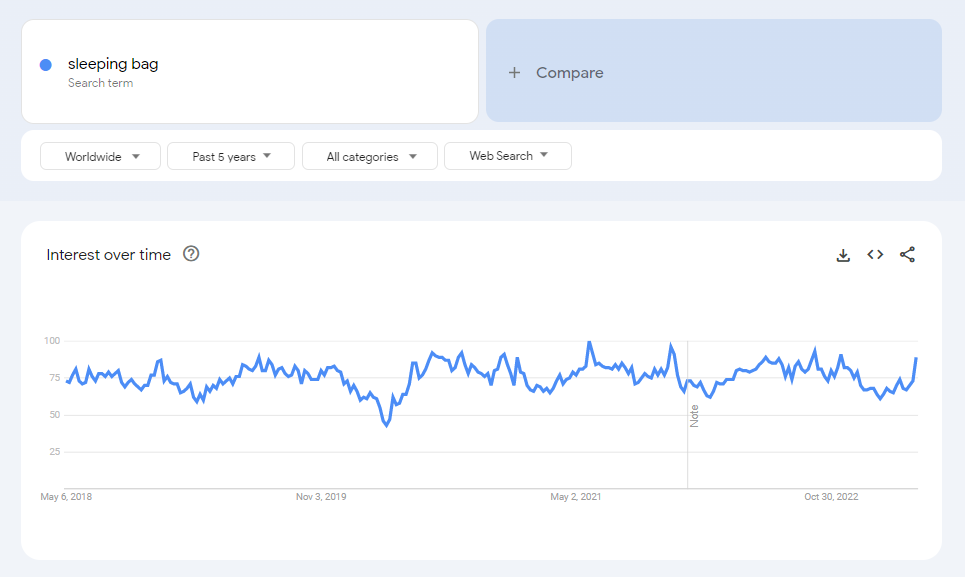Screen dimensions: 965x577
Task: Click the Interest over time panel title
Action: point(111,254)
